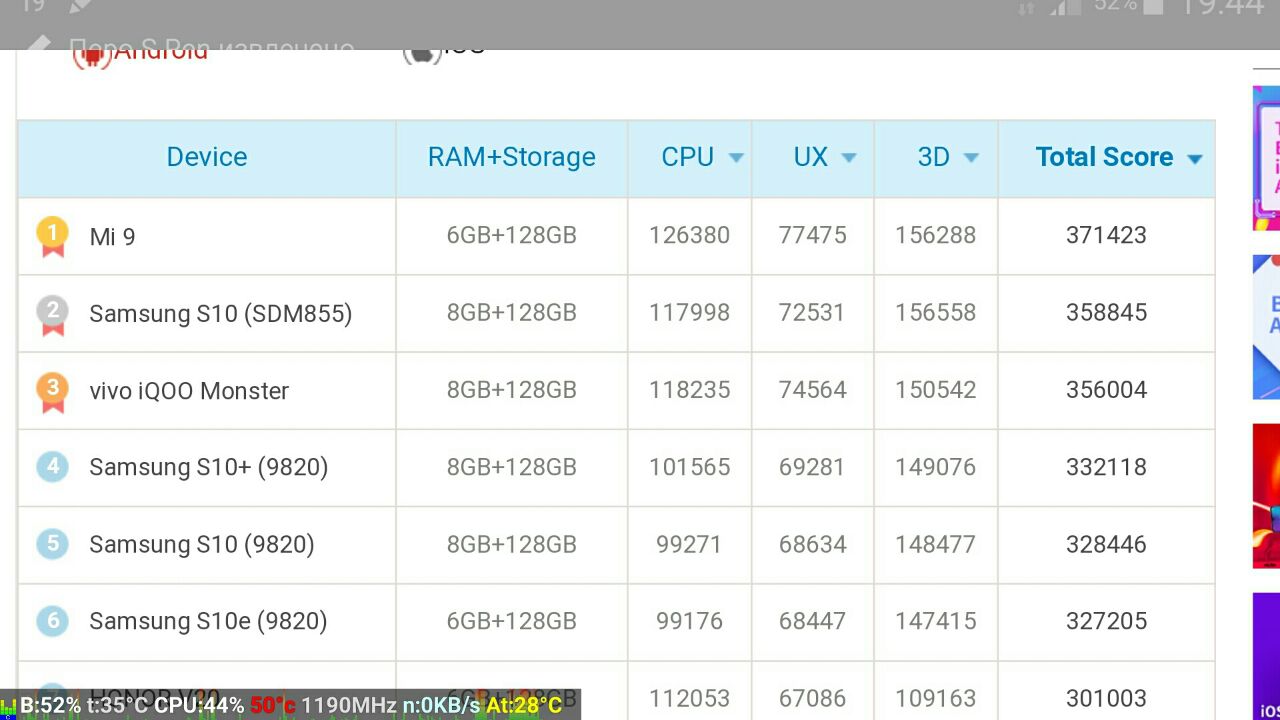Open the Mi 9 device entry
1280x720 pixels.
tap(112, 237)
